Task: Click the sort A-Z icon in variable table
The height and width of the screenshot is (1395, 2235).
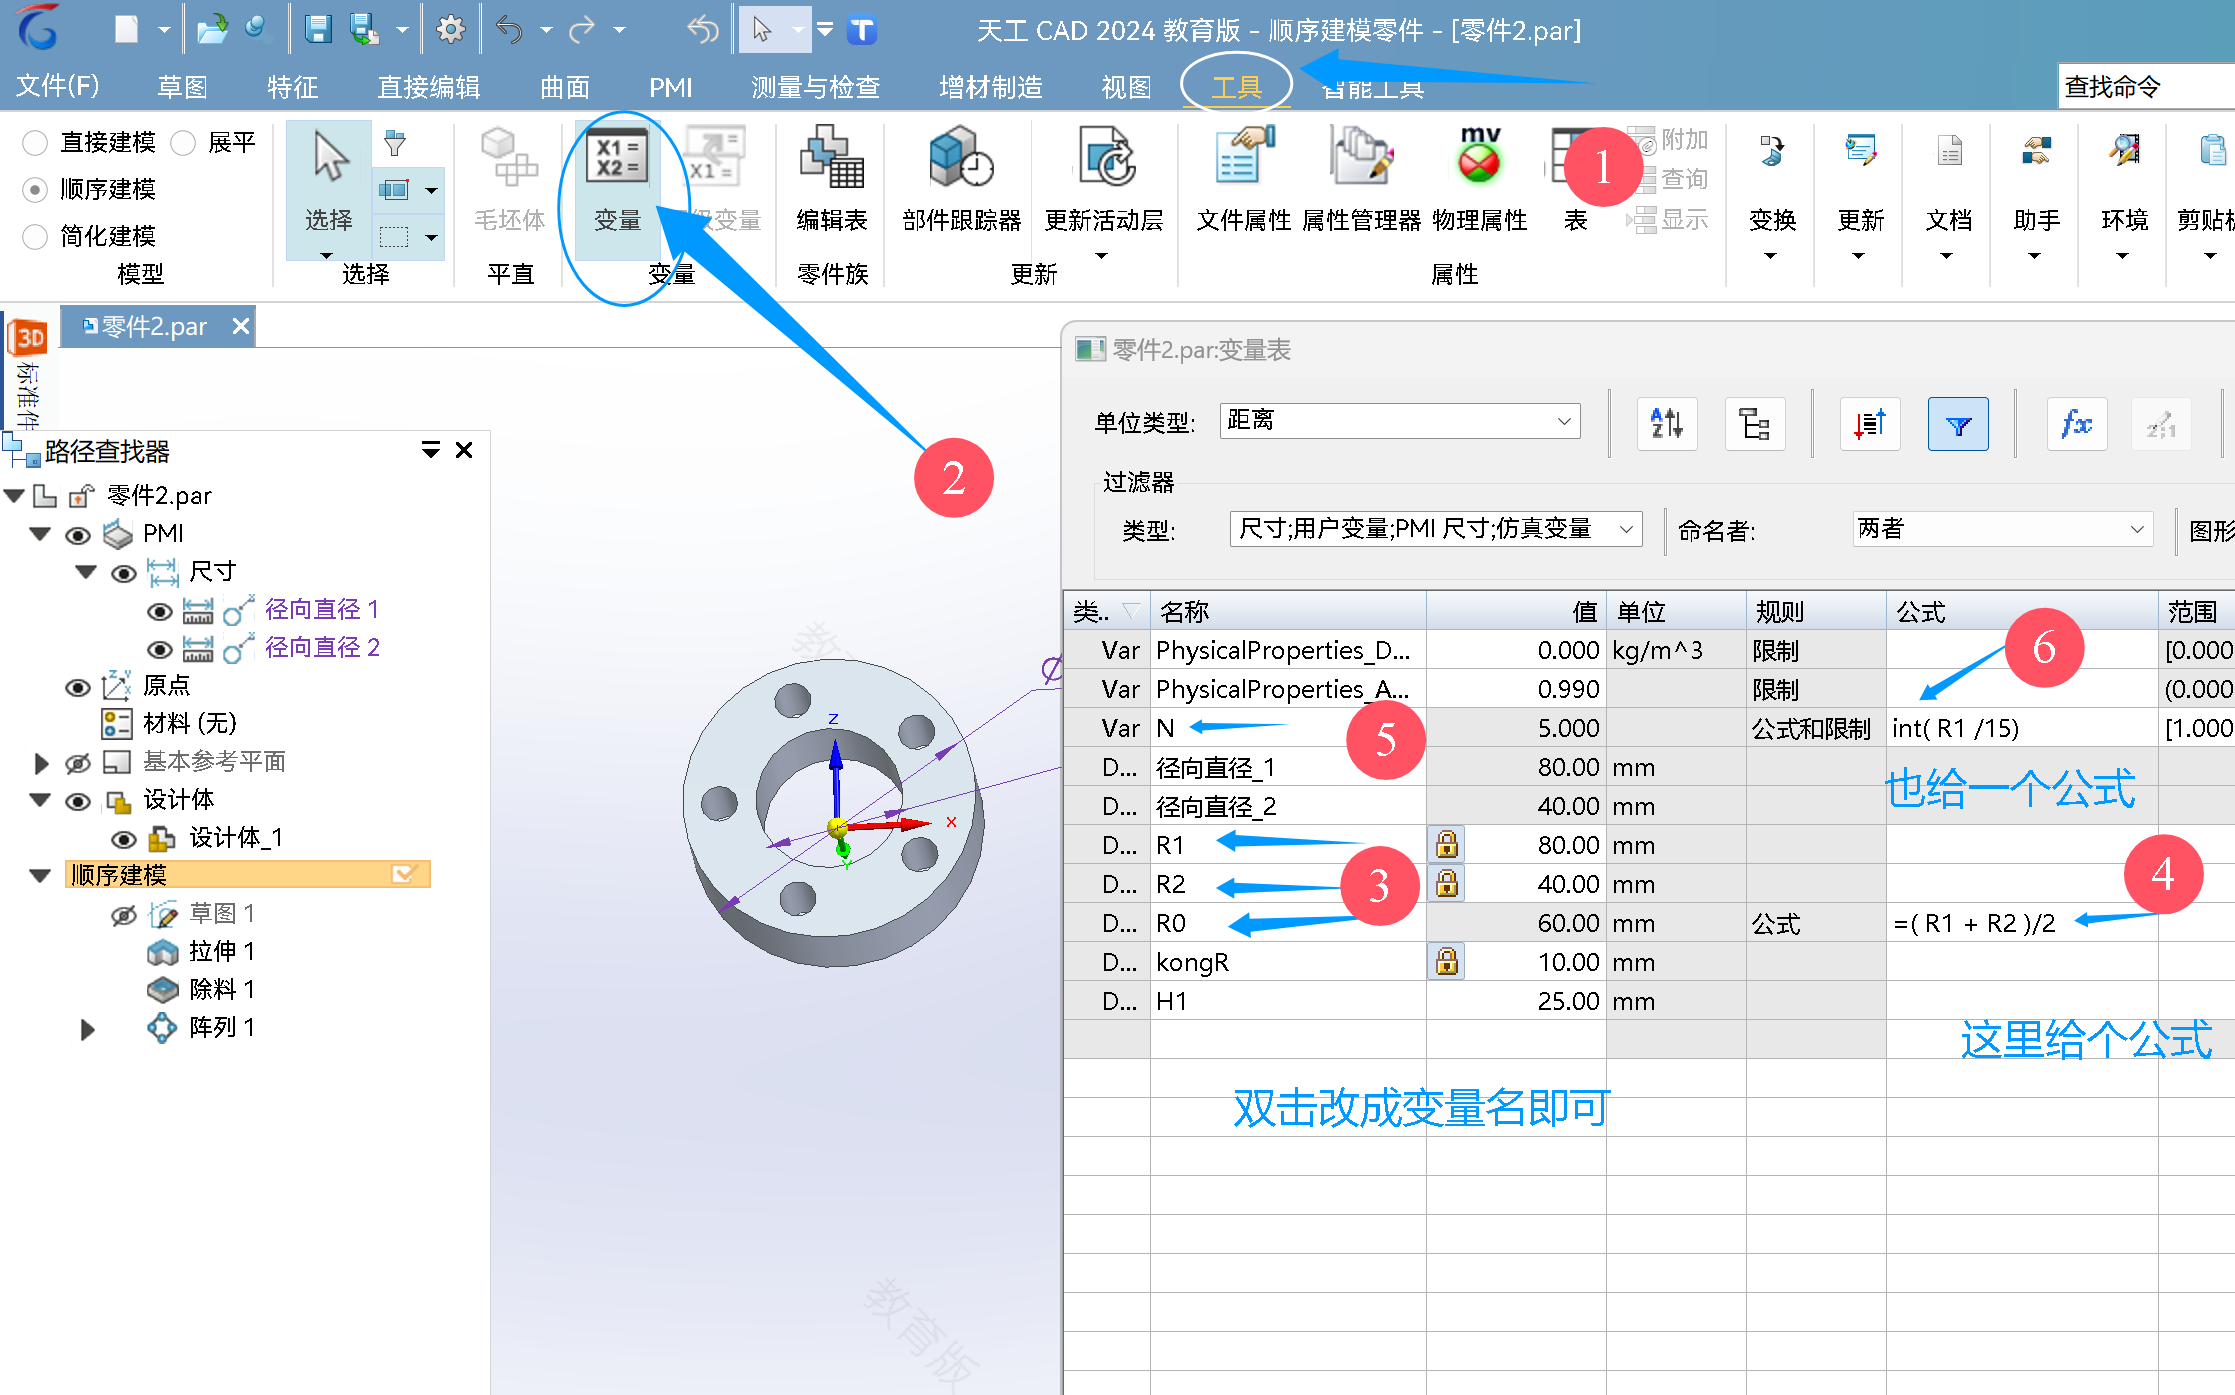Action: [x=1666, y=424]
